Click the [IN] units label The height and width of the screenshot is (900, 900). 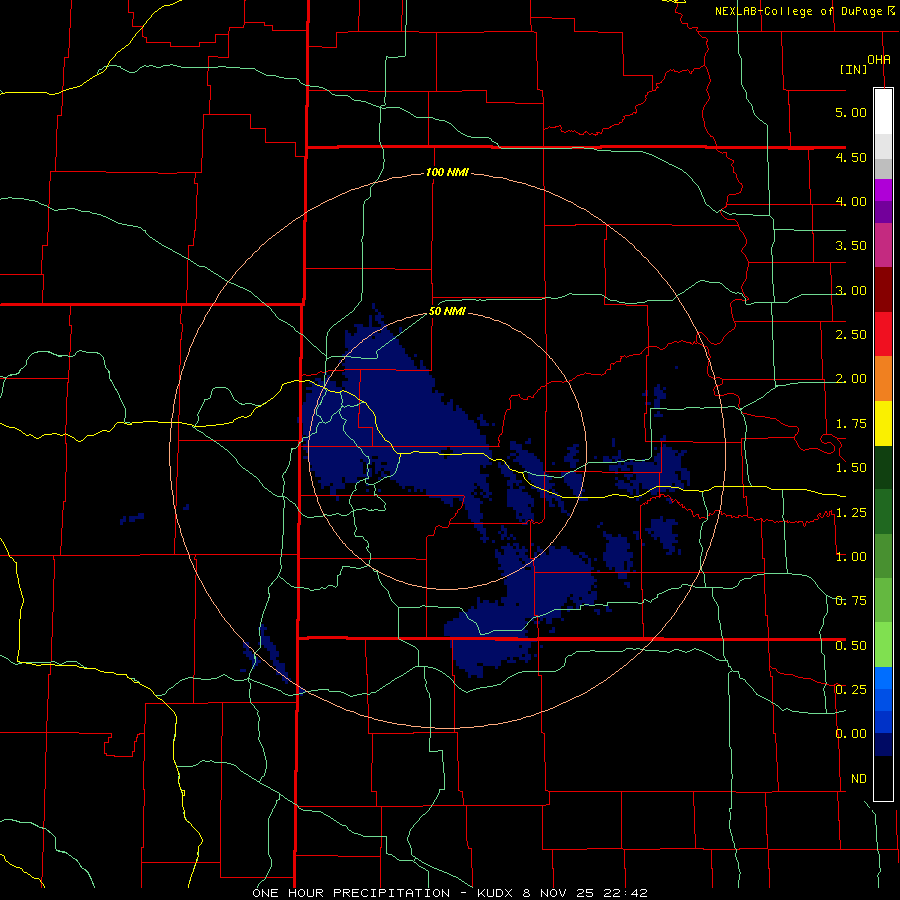(x=853, y=69)
